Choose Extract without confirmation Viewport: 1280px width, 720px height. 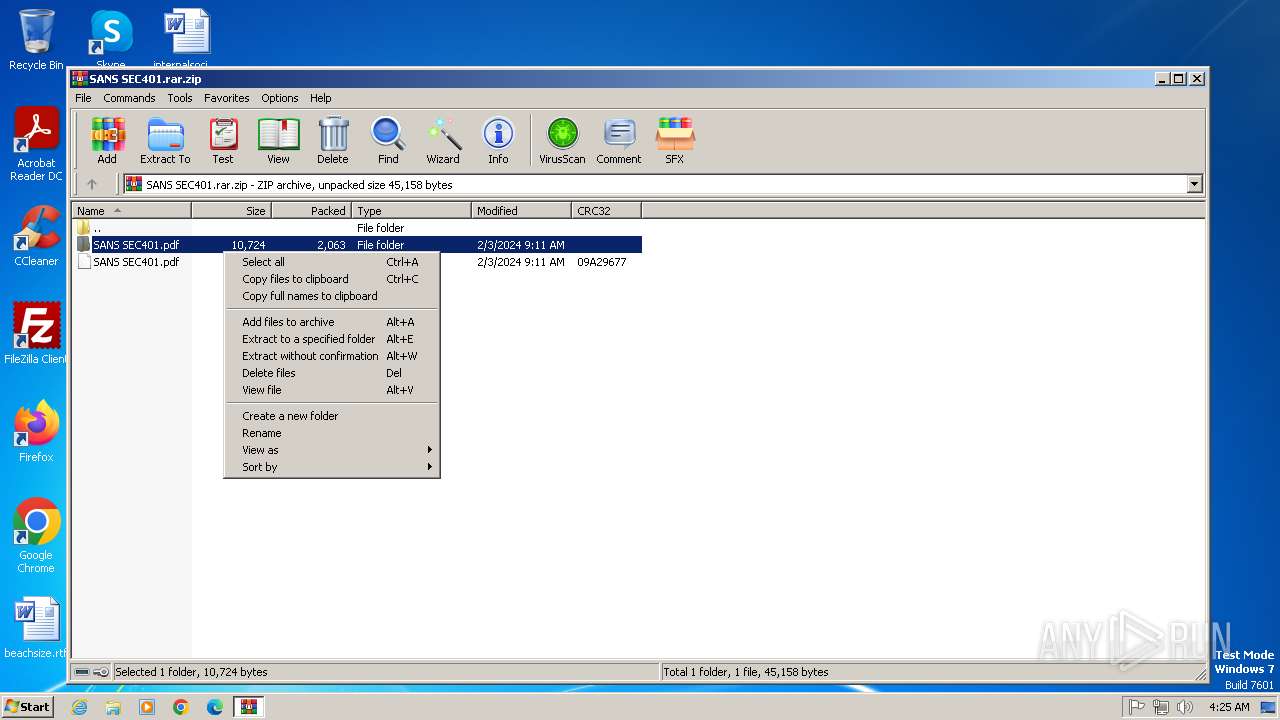(x=332, y=356)
